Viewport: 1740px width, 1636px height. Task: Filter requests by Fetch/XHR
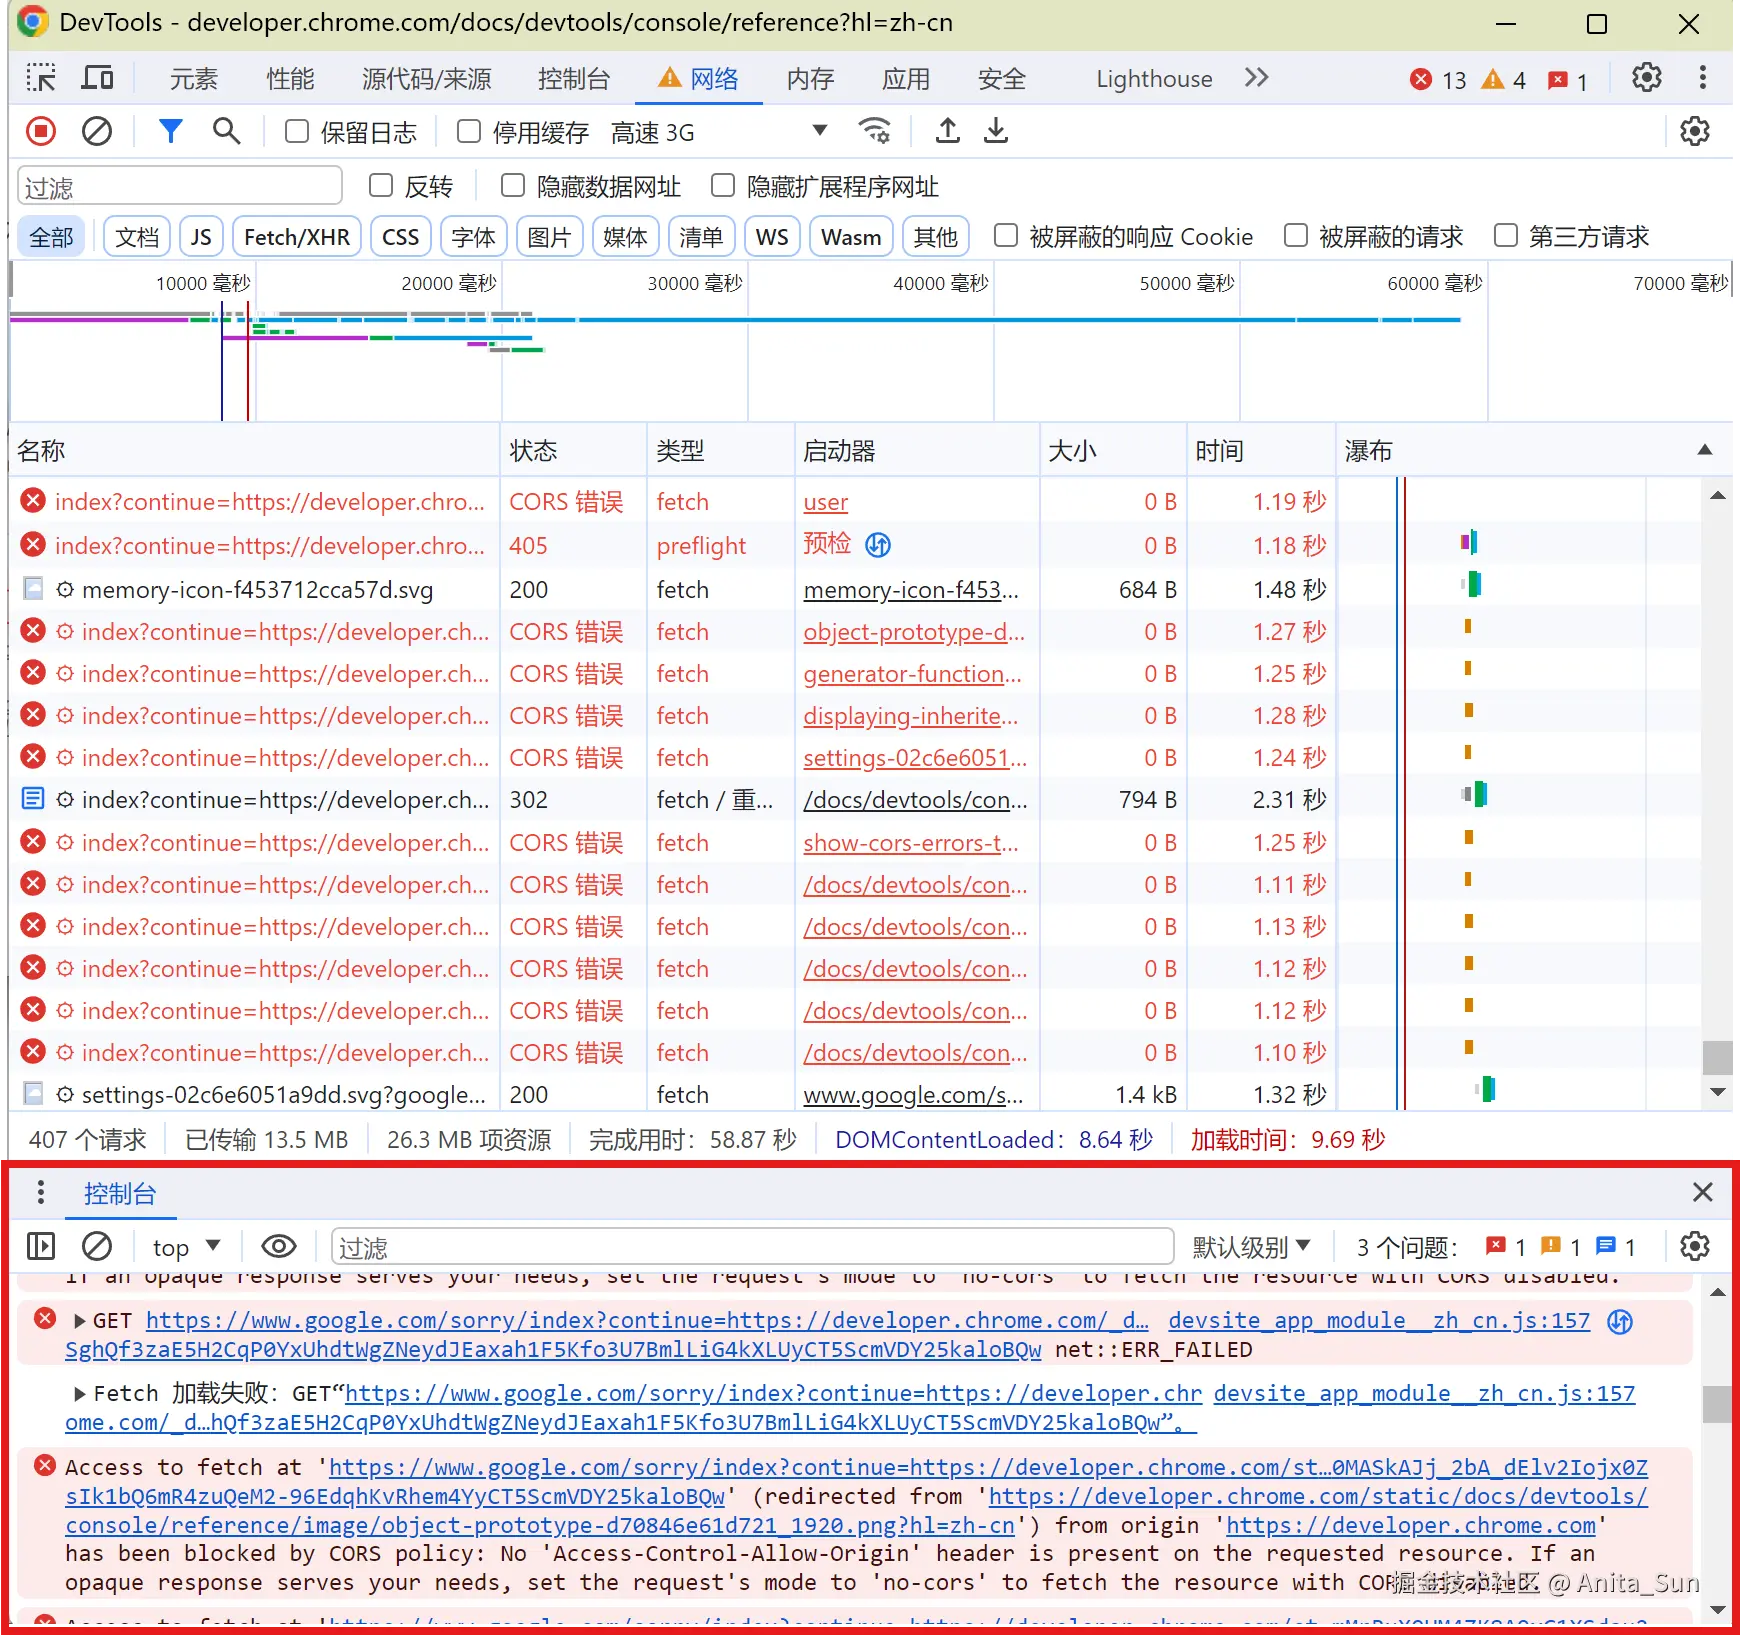pos(297,237)
